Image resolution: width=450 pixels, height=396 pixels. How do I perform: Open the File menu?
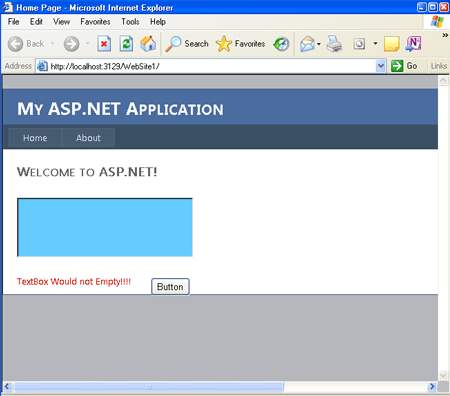click(13, 22)
